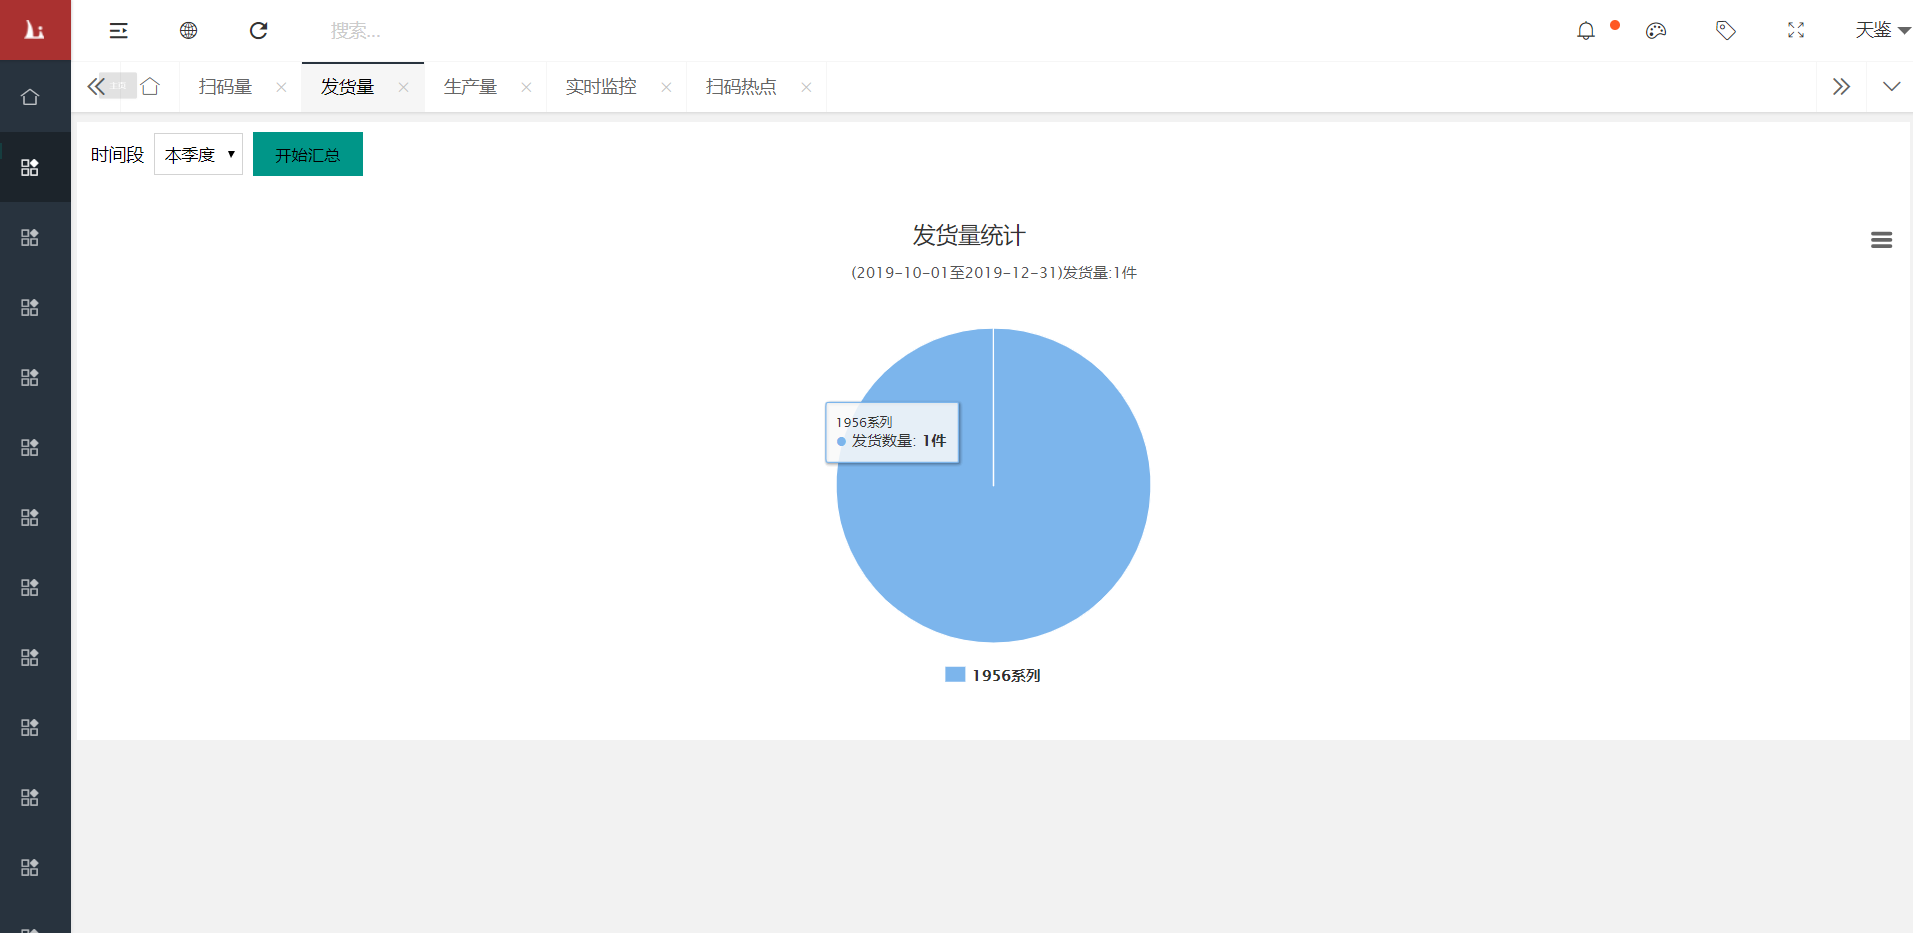
Task: Click the 开始汇总 button
Action: tap(307, 155)
